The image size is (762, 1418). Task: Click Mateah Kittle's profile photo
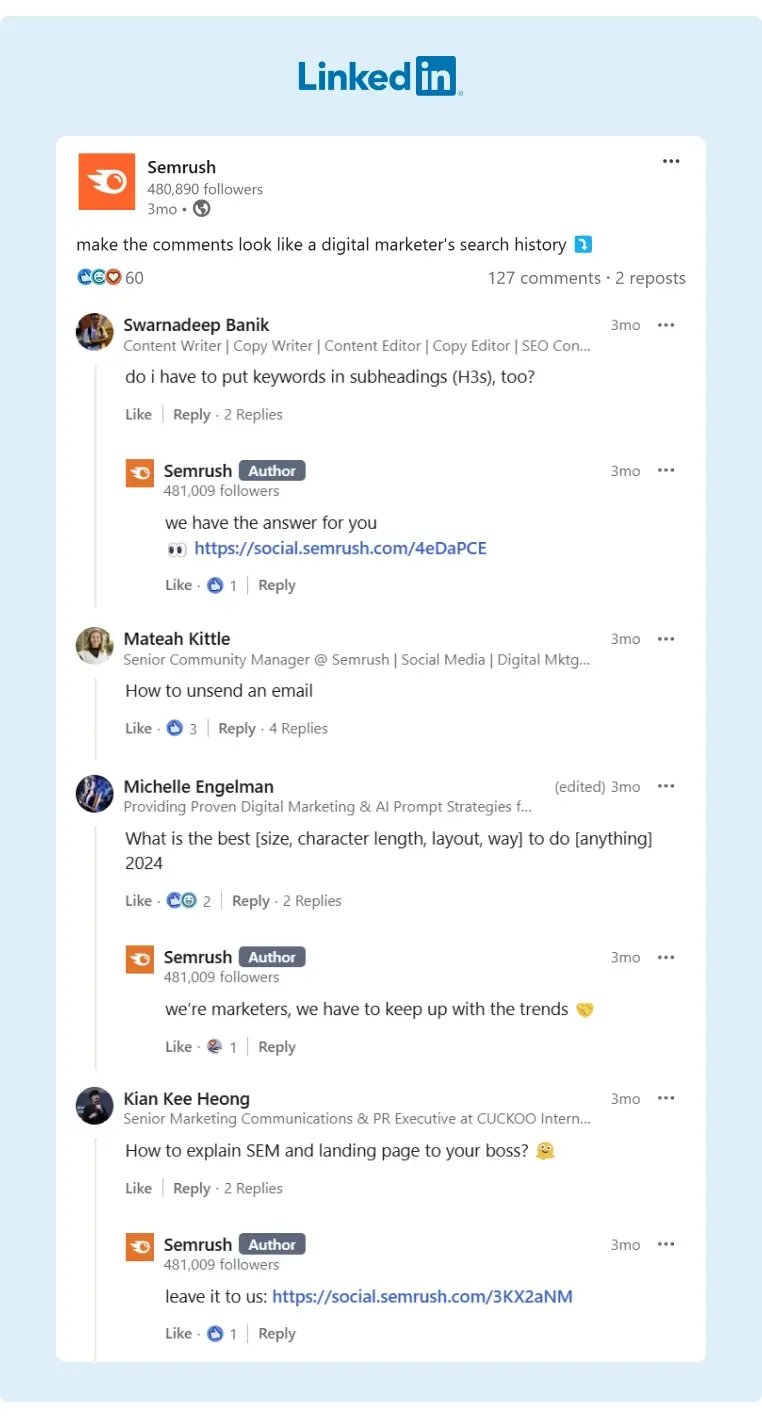pos(94,645)
